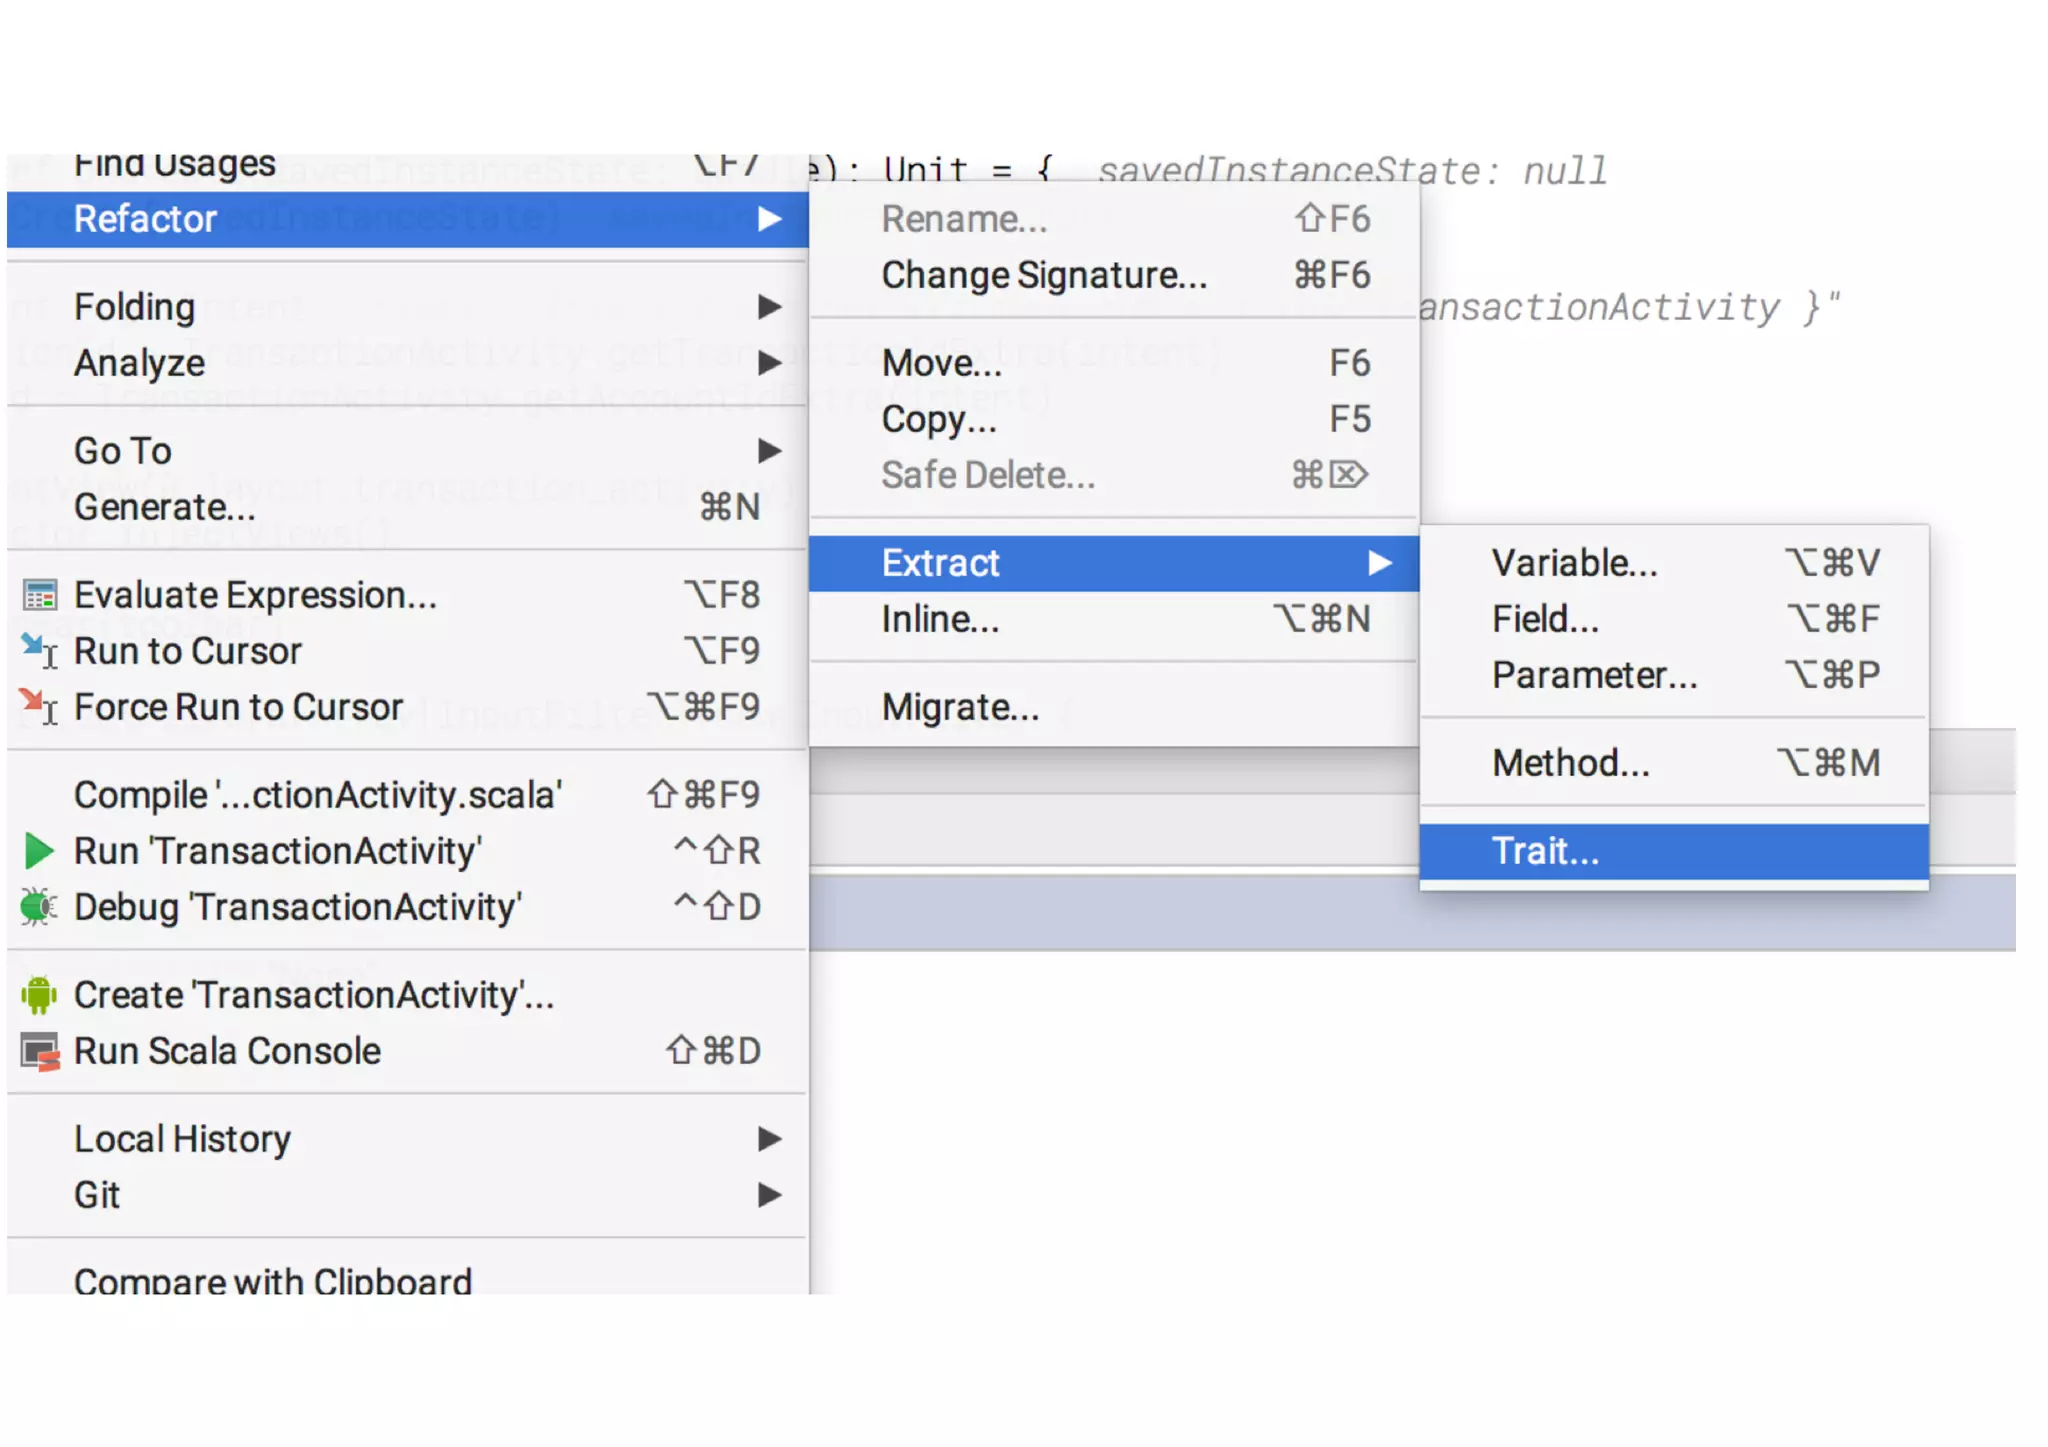This screenshot has height=1447, width=2048.
Task: Click the green Run 'TransactionActivity' play icon
Action: point(39,851)
